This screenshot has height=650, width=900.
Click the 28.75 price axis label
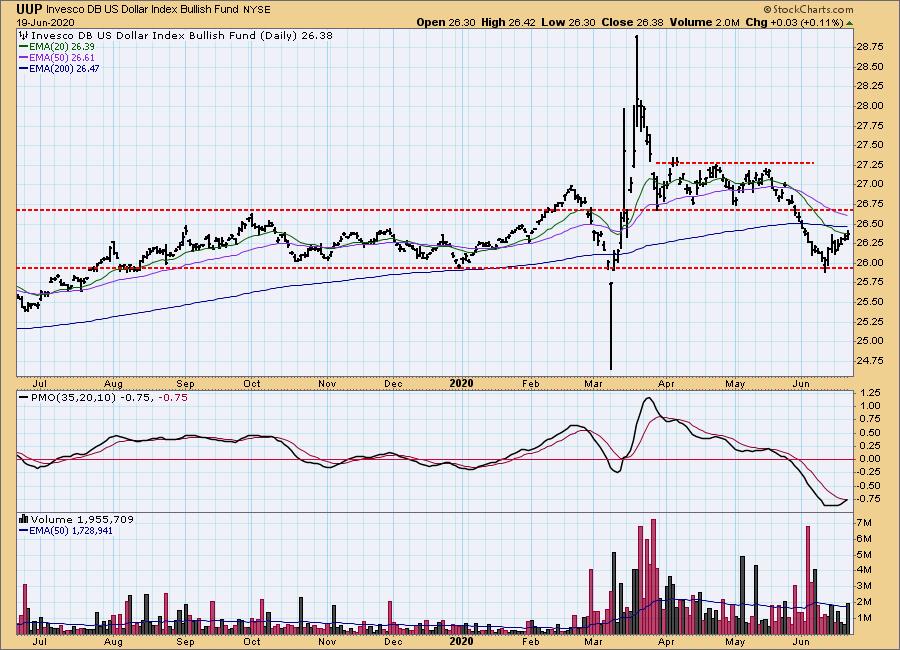coord(870,47)
